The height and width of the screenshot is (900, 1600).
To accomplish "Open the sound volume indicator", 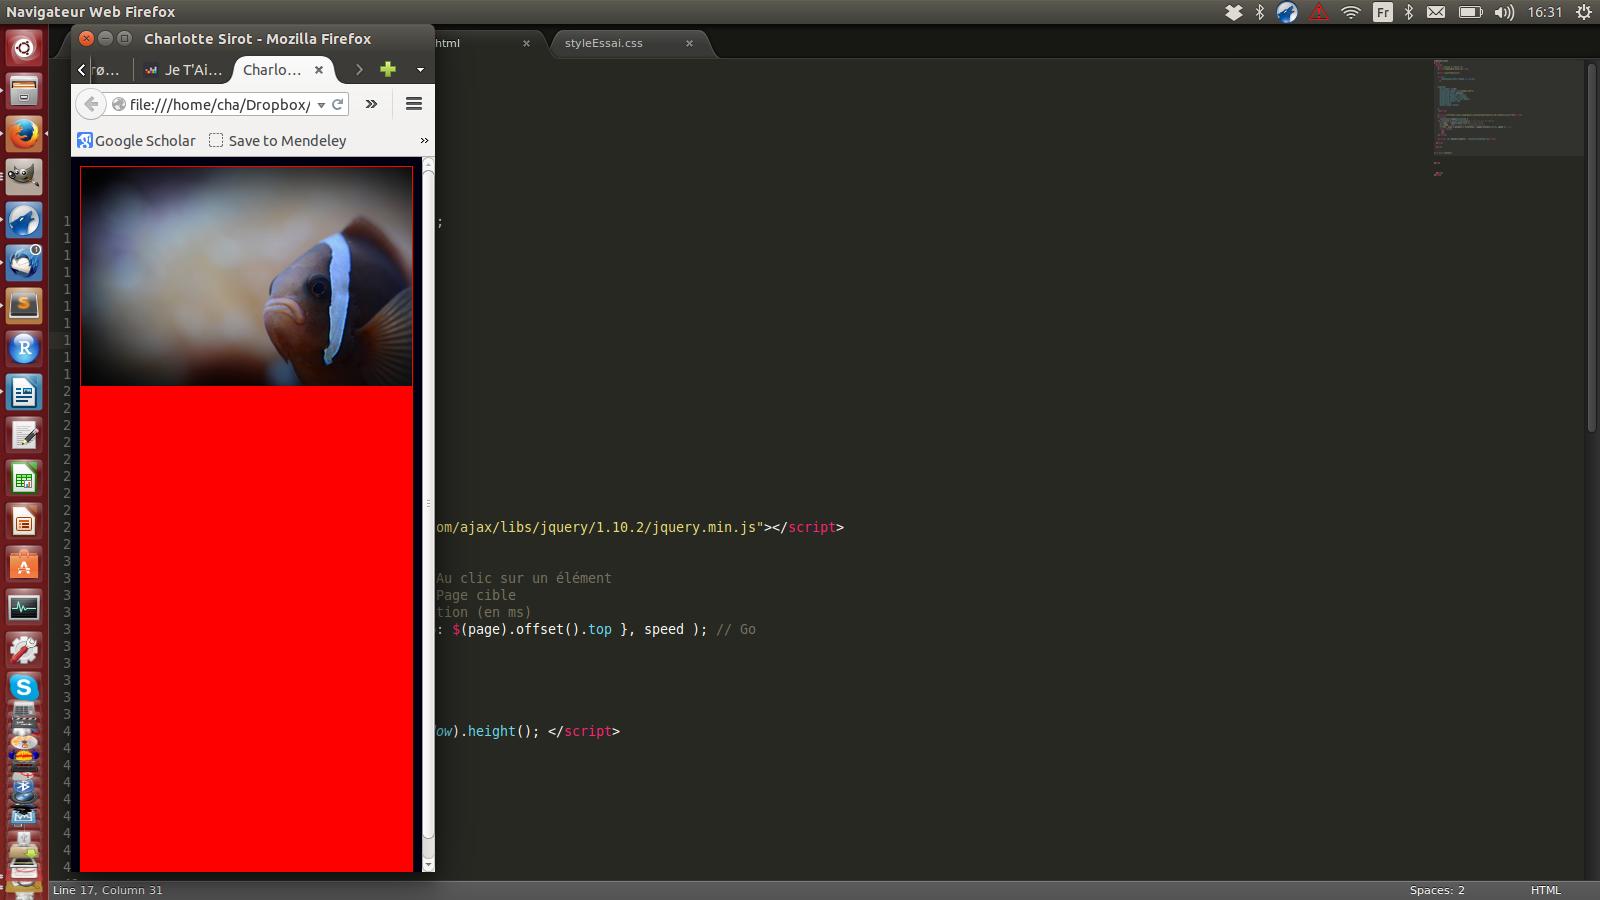I will [x=1504, y=12].
